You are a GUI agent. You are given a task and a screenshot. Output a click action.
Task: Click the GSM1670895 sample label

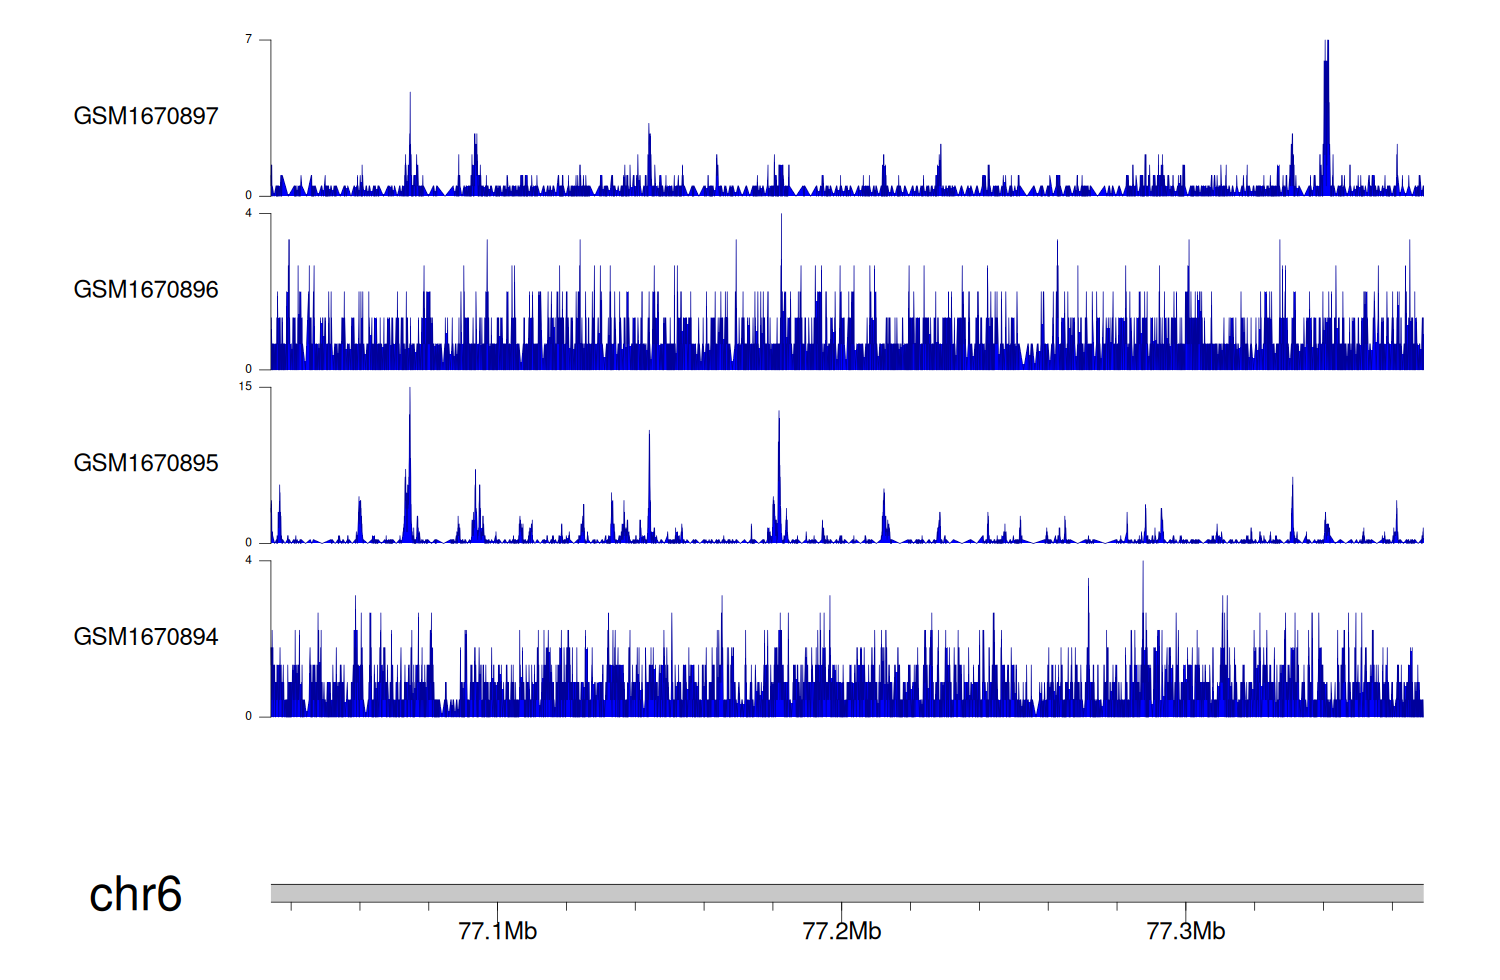tap(146, 463)
